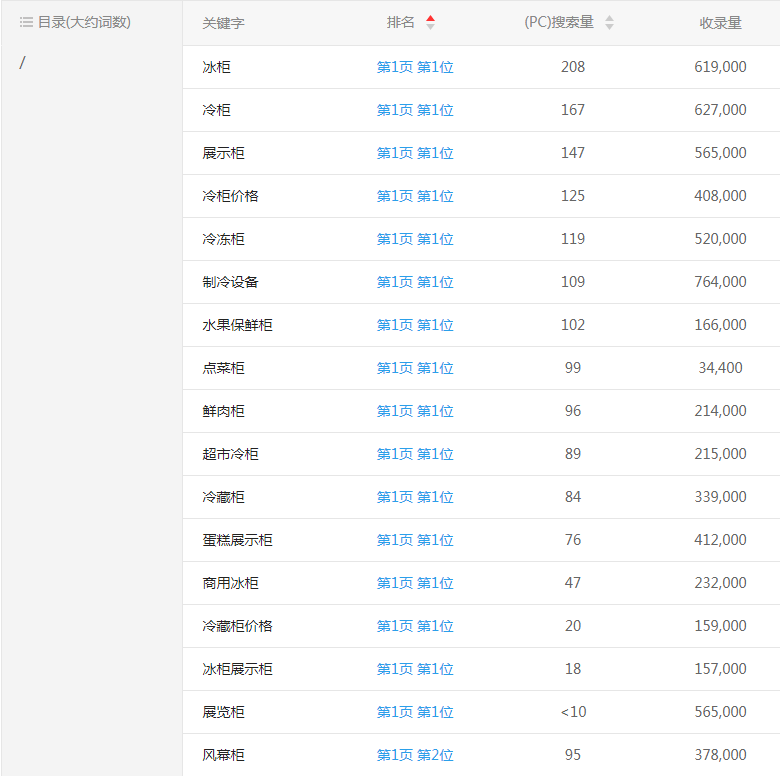Viewport: 780px width, 776px height.
Task: Sort by (PC)搜索量 using arrow icon
Action: coord(609,23)
